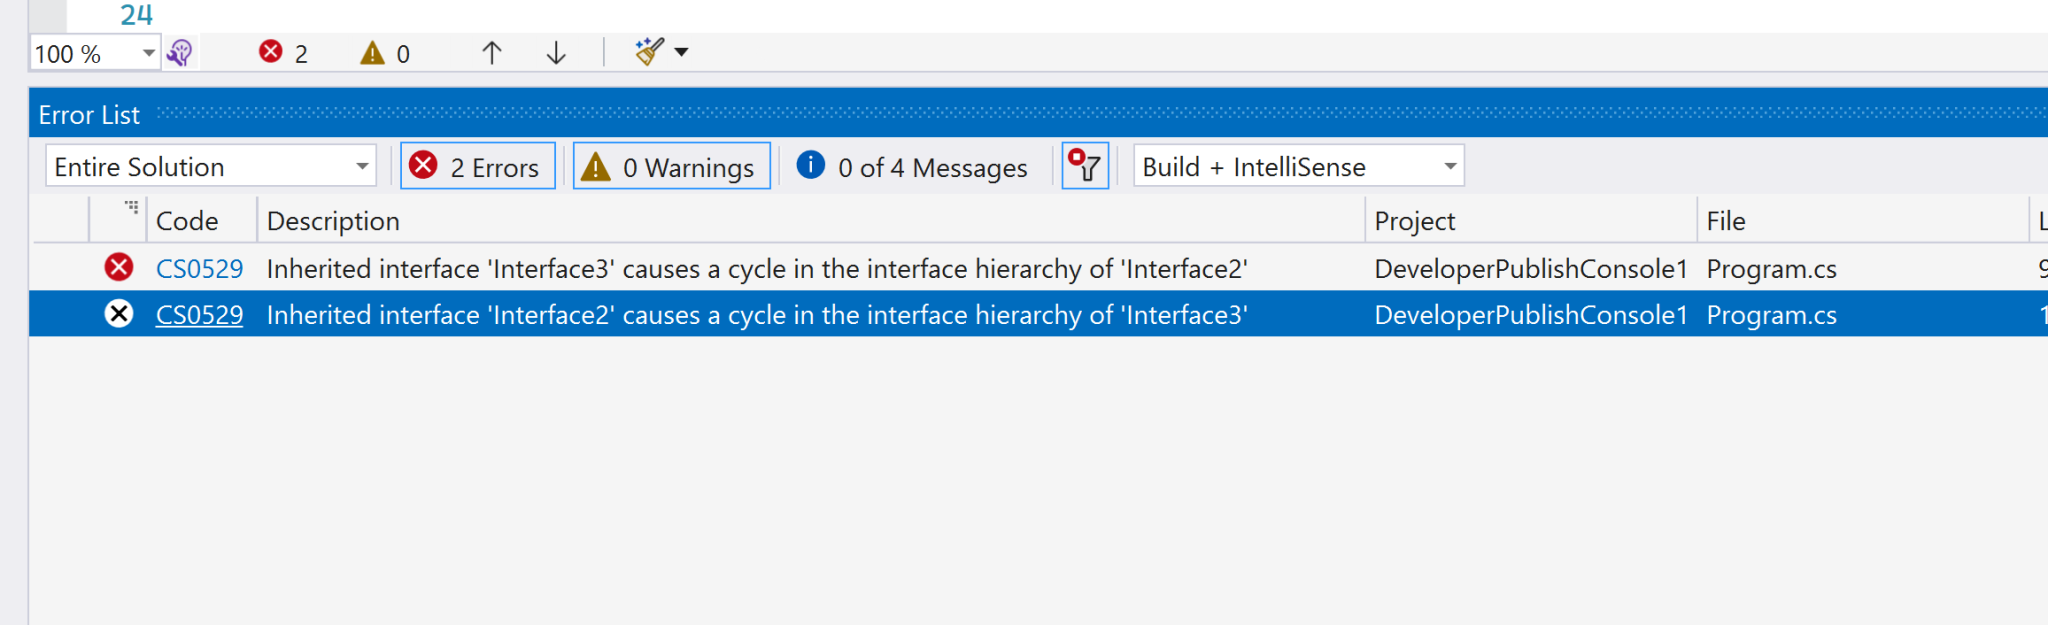
Task: Open the underlined CS0529 error code link
Action: pyautogui.click(x=199, y=314)
